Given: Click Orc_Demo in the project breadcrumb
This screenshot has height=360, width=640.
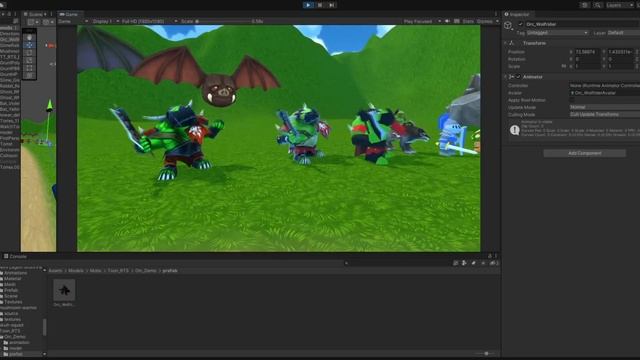Looking at the screenshot, I should click(145, 271).
